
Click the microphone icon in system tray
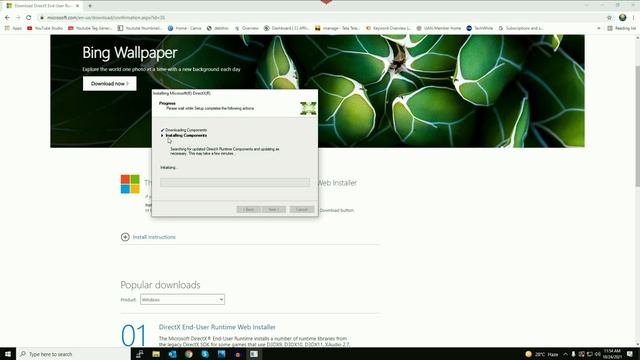click(573, 354)
